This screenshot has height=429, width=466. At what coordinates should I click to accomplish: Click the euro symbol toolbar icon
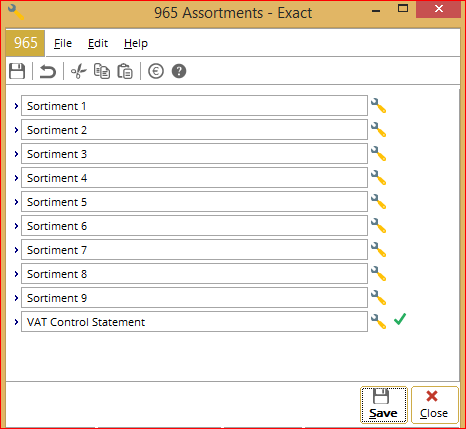coord(156,71)
